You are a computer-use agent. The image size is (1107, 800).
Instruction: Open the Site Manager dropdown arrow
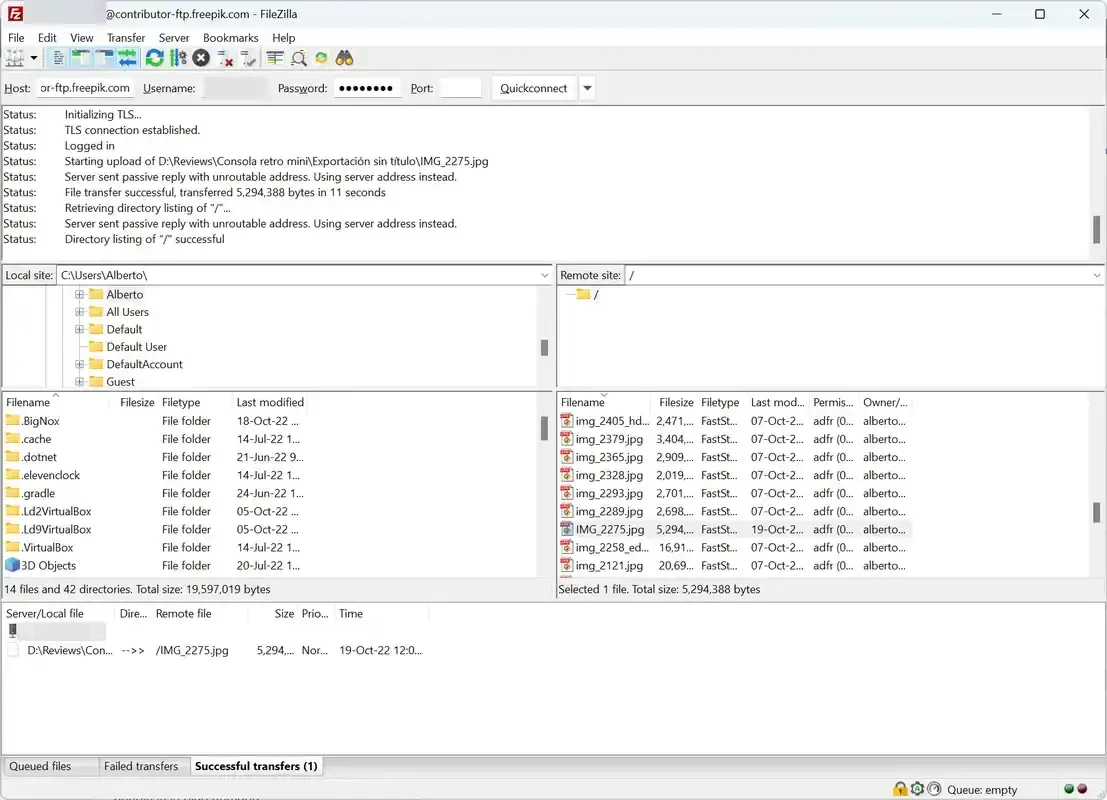(33, 59)
